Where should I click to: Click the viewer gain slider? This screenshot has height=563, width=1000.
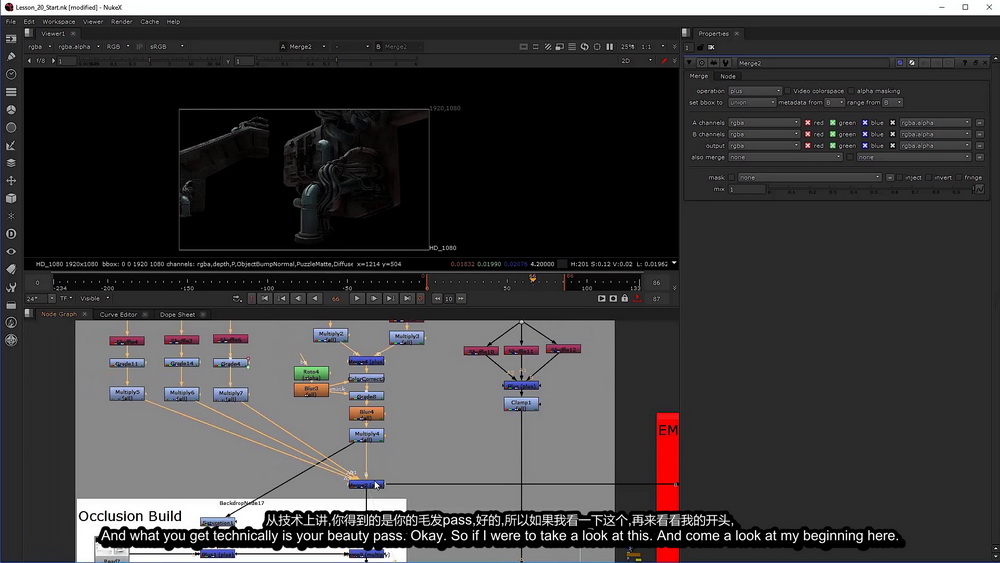pos(149,61)
